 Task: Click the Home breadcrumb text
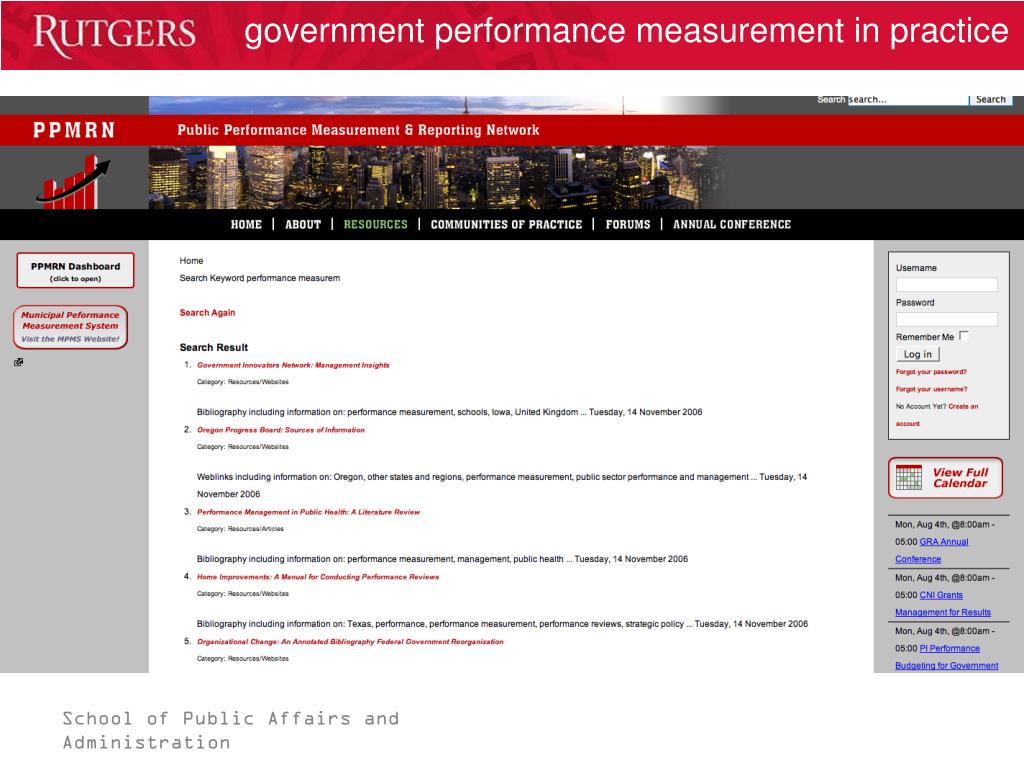point(191,261)
